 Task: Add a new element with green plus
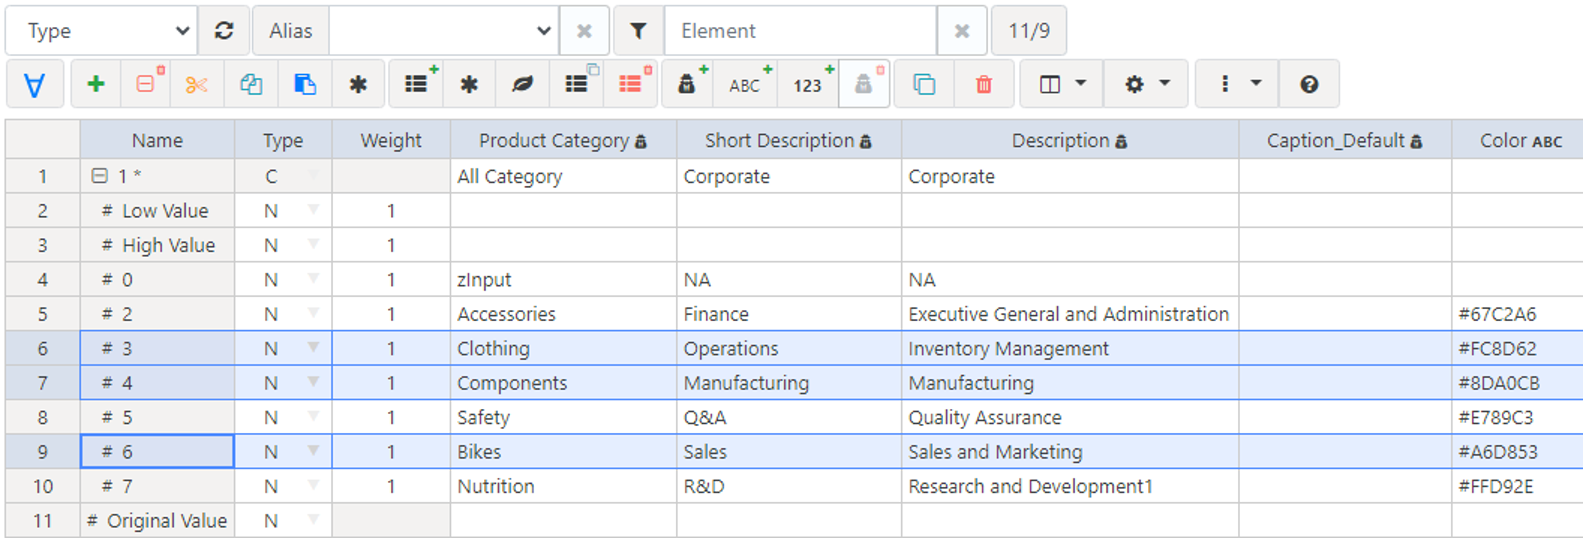[x=96, y=85]
